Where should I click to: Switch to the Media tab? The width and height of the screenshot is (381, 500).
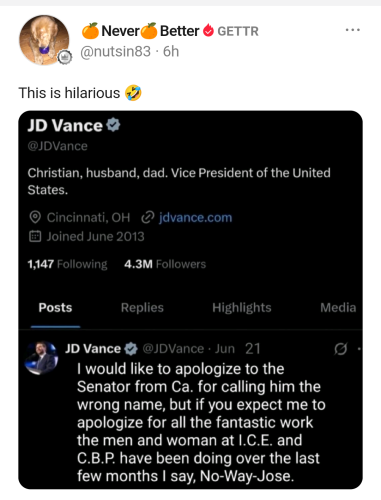338,307
